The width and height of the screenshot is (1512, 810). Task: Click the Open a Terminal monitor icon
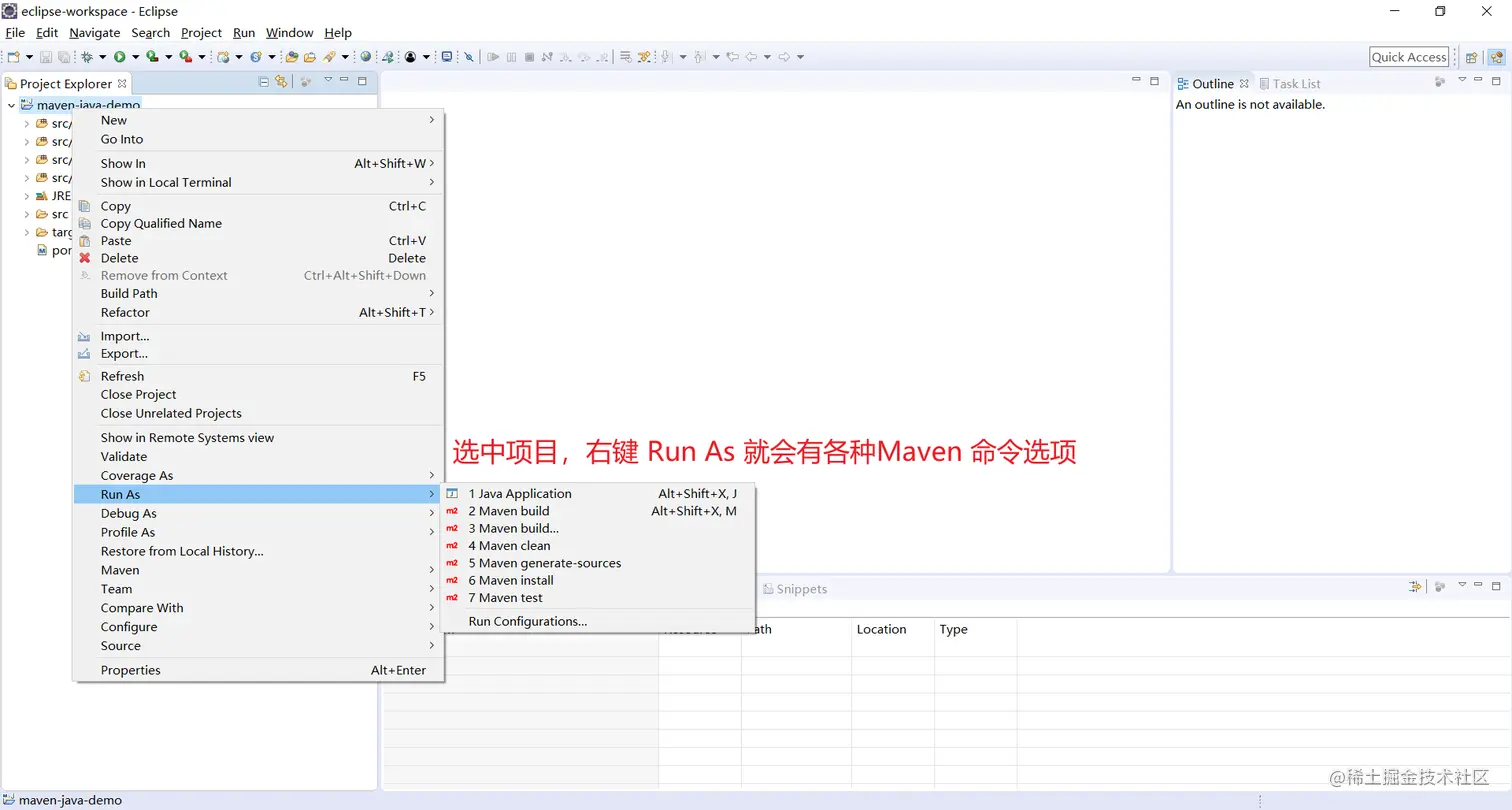click(x=446, y=57)
